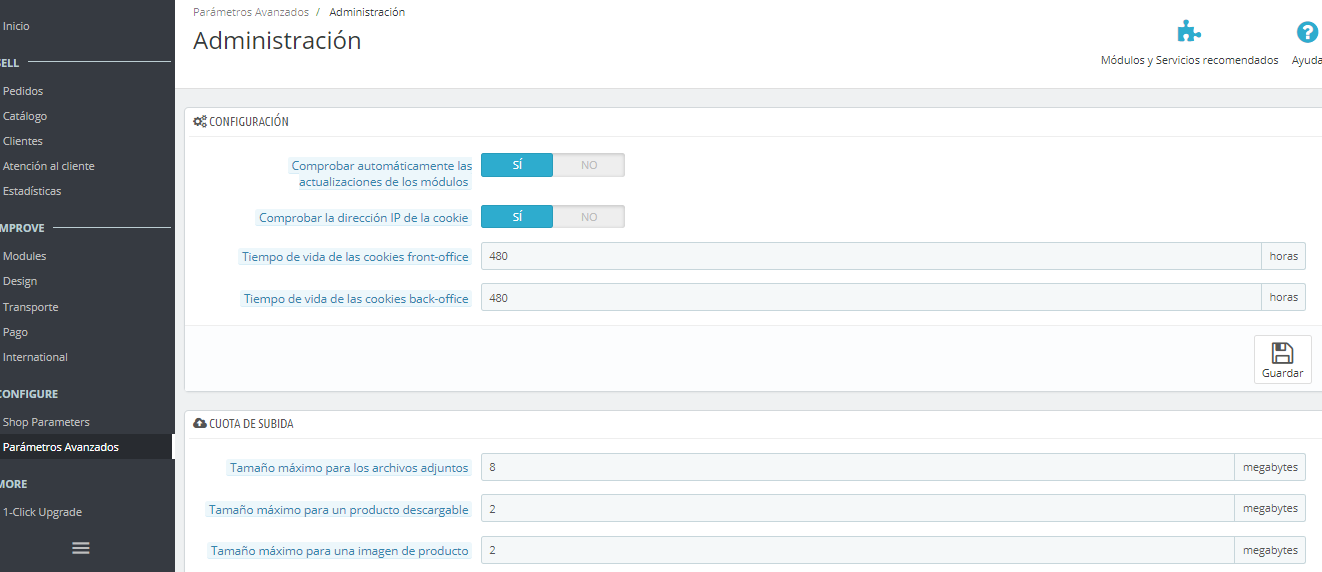Viewport: 1322px width, 572px height.
Task: Open the Ayuda help question mark icon
Action: point(1307,32)
